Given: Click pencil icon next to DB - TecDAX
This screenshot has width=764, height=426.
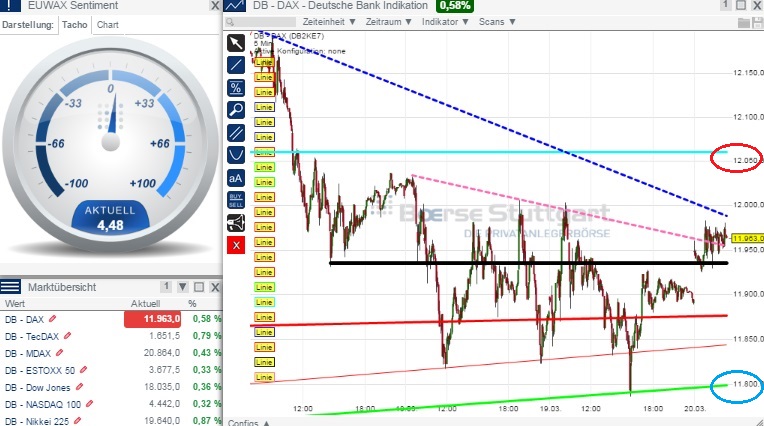Looking at the screenshot, I should [68, 336].
